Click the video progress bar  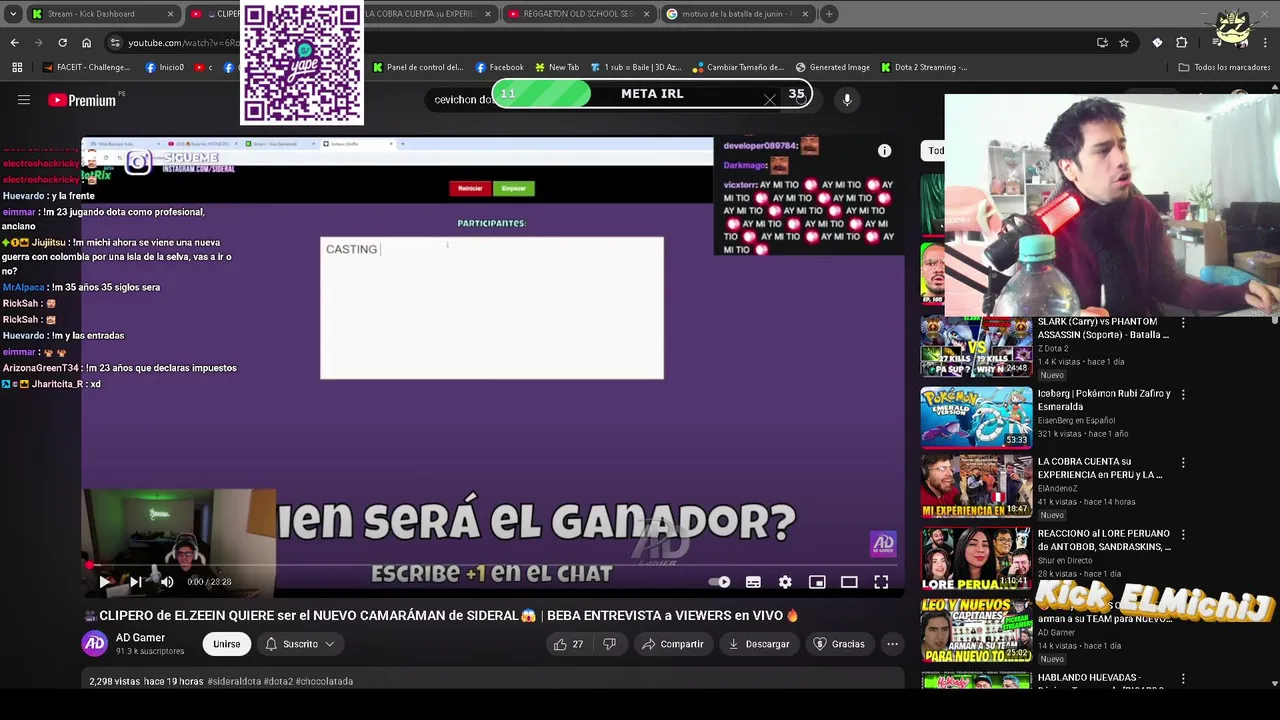click(492, 565)
